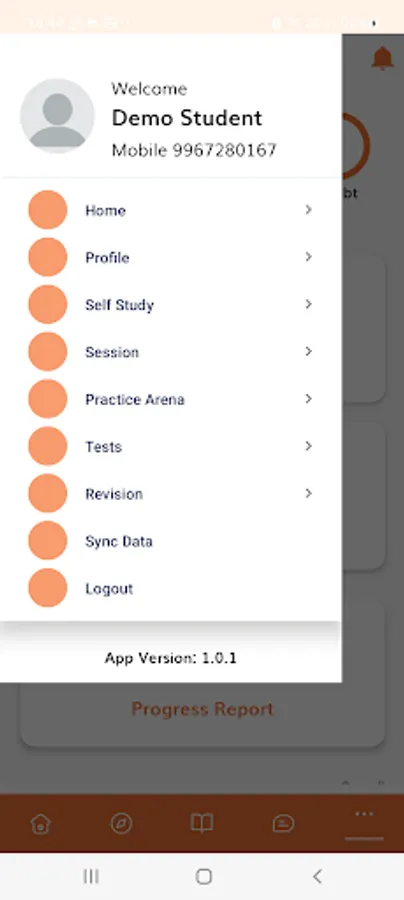Open the Tests menu item
The width and height of the screenshot is (404, 900).
170,446
